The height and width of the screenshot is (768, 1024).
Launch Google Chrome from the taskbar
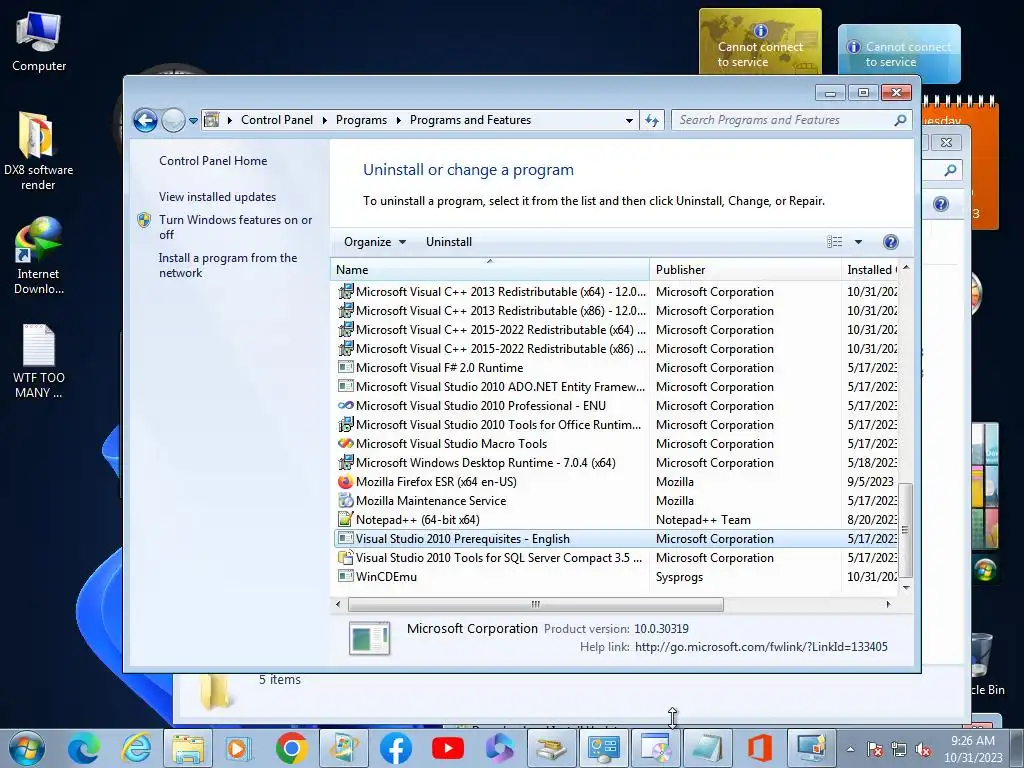pos(291,748)
